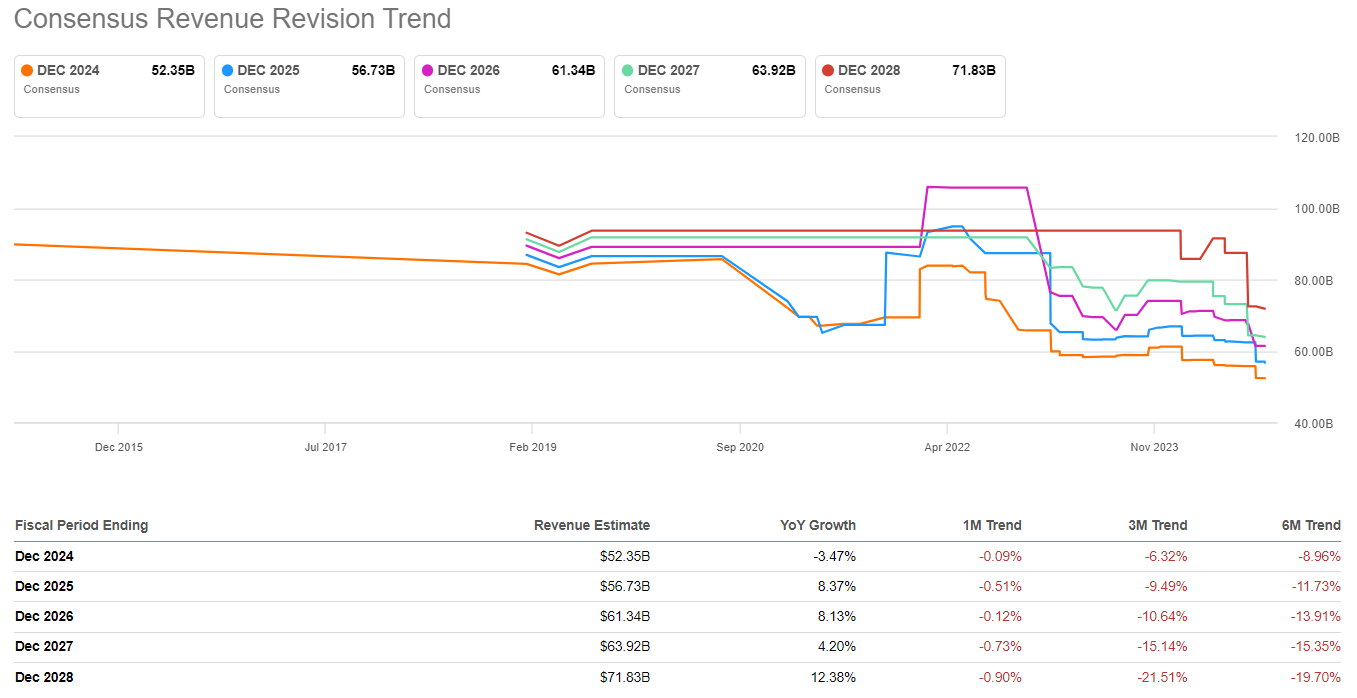Click the Revenue Estimate column header
Image resolution: width=1357 pixels, height=698 pixels.
591,525
